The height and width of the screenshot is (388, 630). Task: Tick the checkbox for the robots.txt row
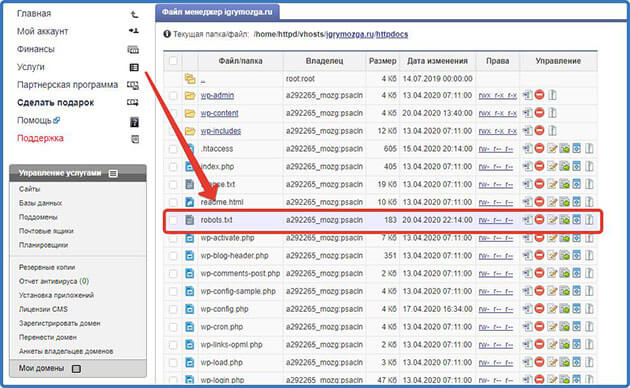coord(173,220)
